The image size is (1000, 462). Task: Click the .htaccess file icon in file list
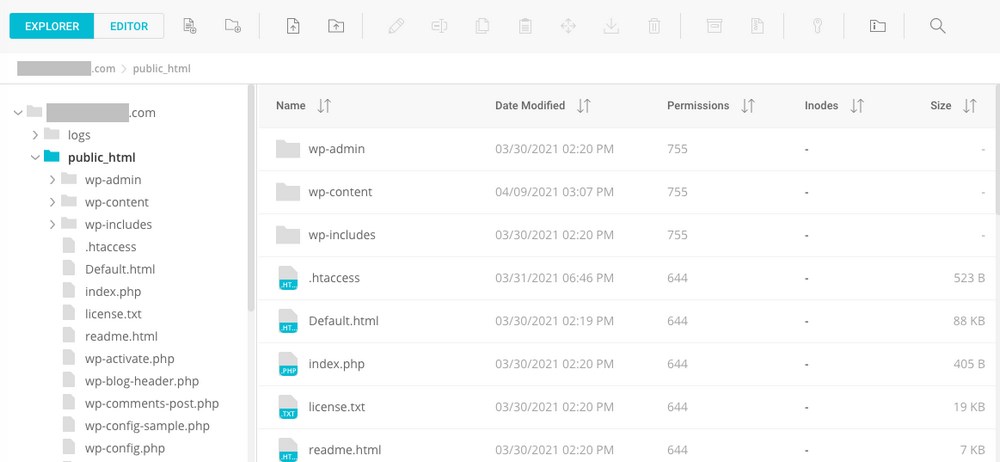[x=288, y=278]
